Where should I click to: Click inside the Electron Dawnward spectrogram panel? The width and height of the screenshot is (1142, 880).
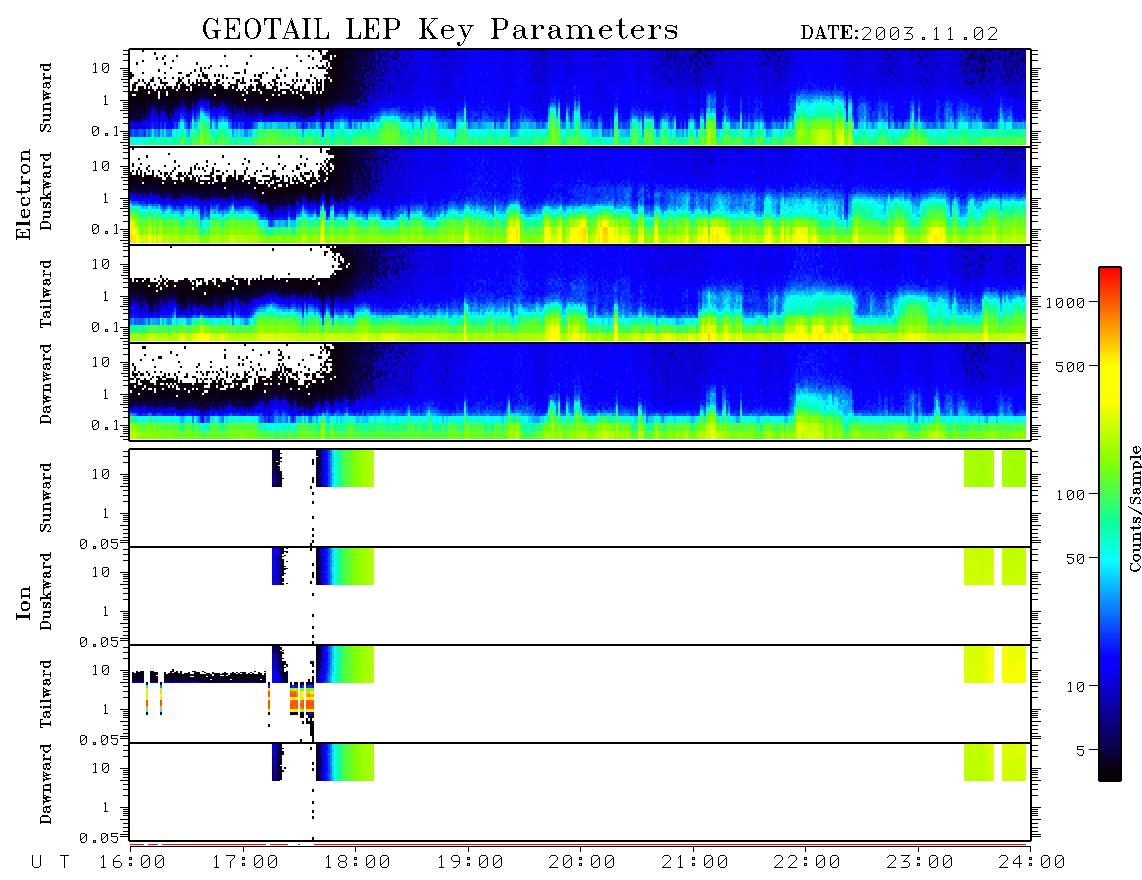tap(578, 391)
